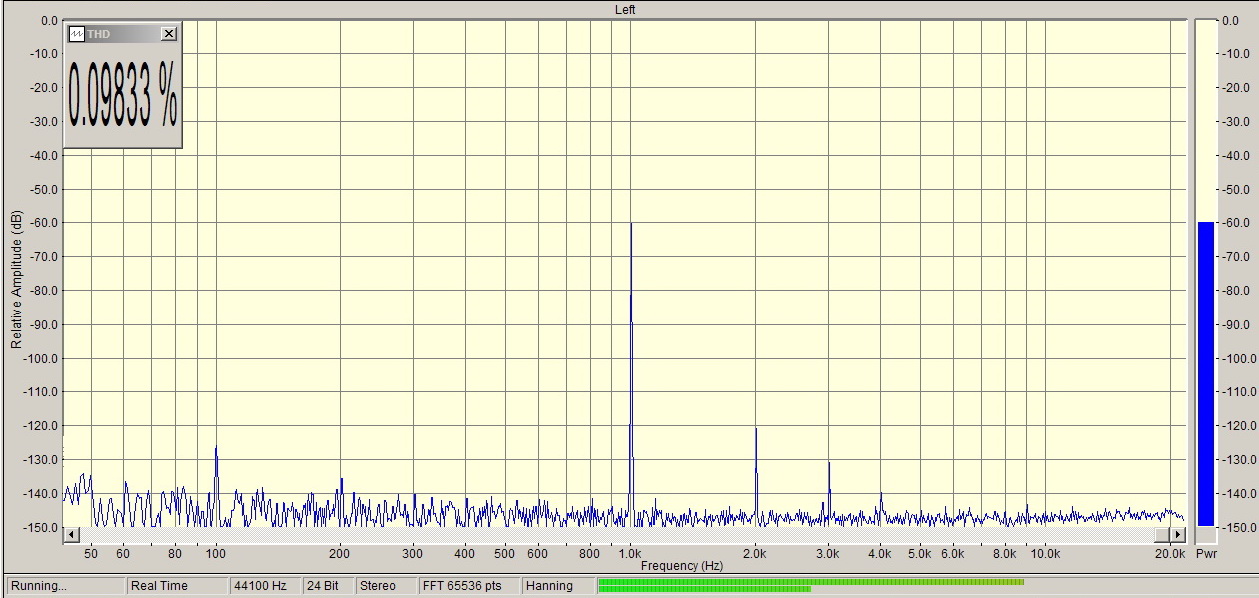Click the blue Pwr level bar

pyautogui.click(x=1205, y=374)
